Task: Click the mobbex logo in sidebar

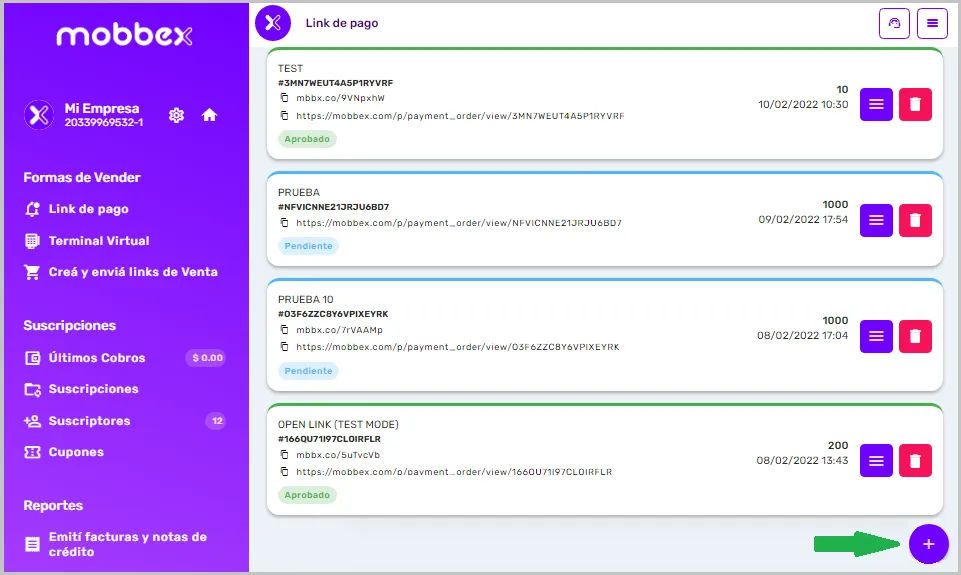Action: click(124, 36)
